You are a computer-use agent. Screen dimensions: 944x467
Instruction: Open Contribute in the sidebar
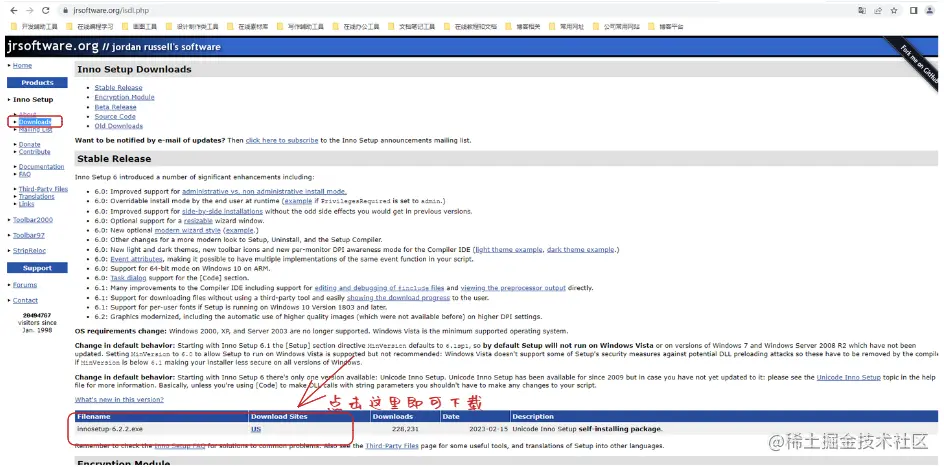(34, 152)
